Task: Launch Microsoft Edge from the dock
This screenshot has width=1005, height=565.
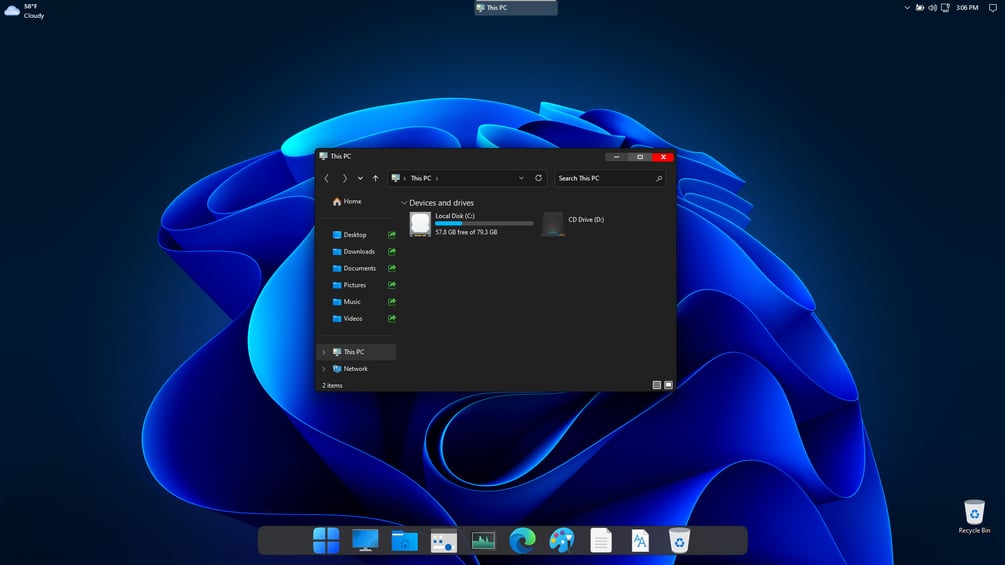Action: pos(522,541)
